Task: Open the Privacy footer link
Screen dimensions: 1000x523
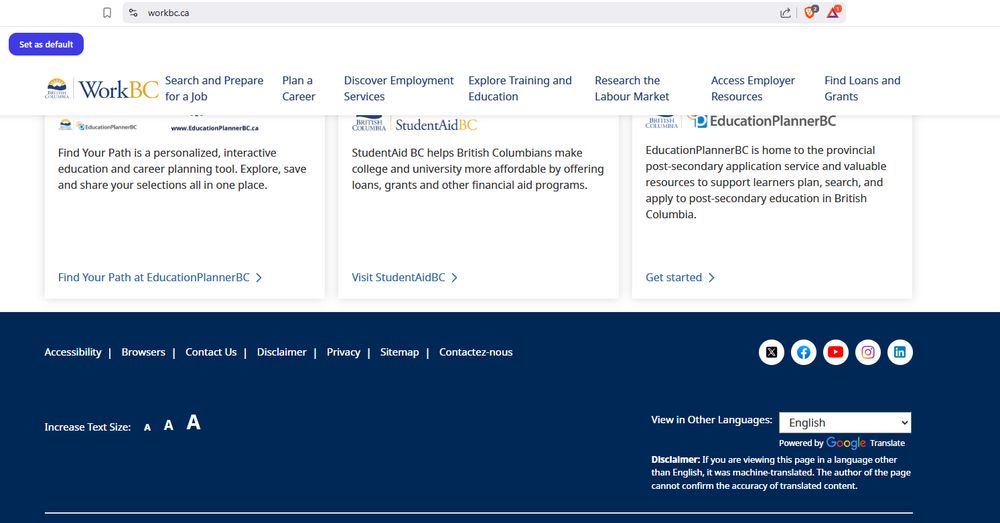Action: tap(343, 352)
